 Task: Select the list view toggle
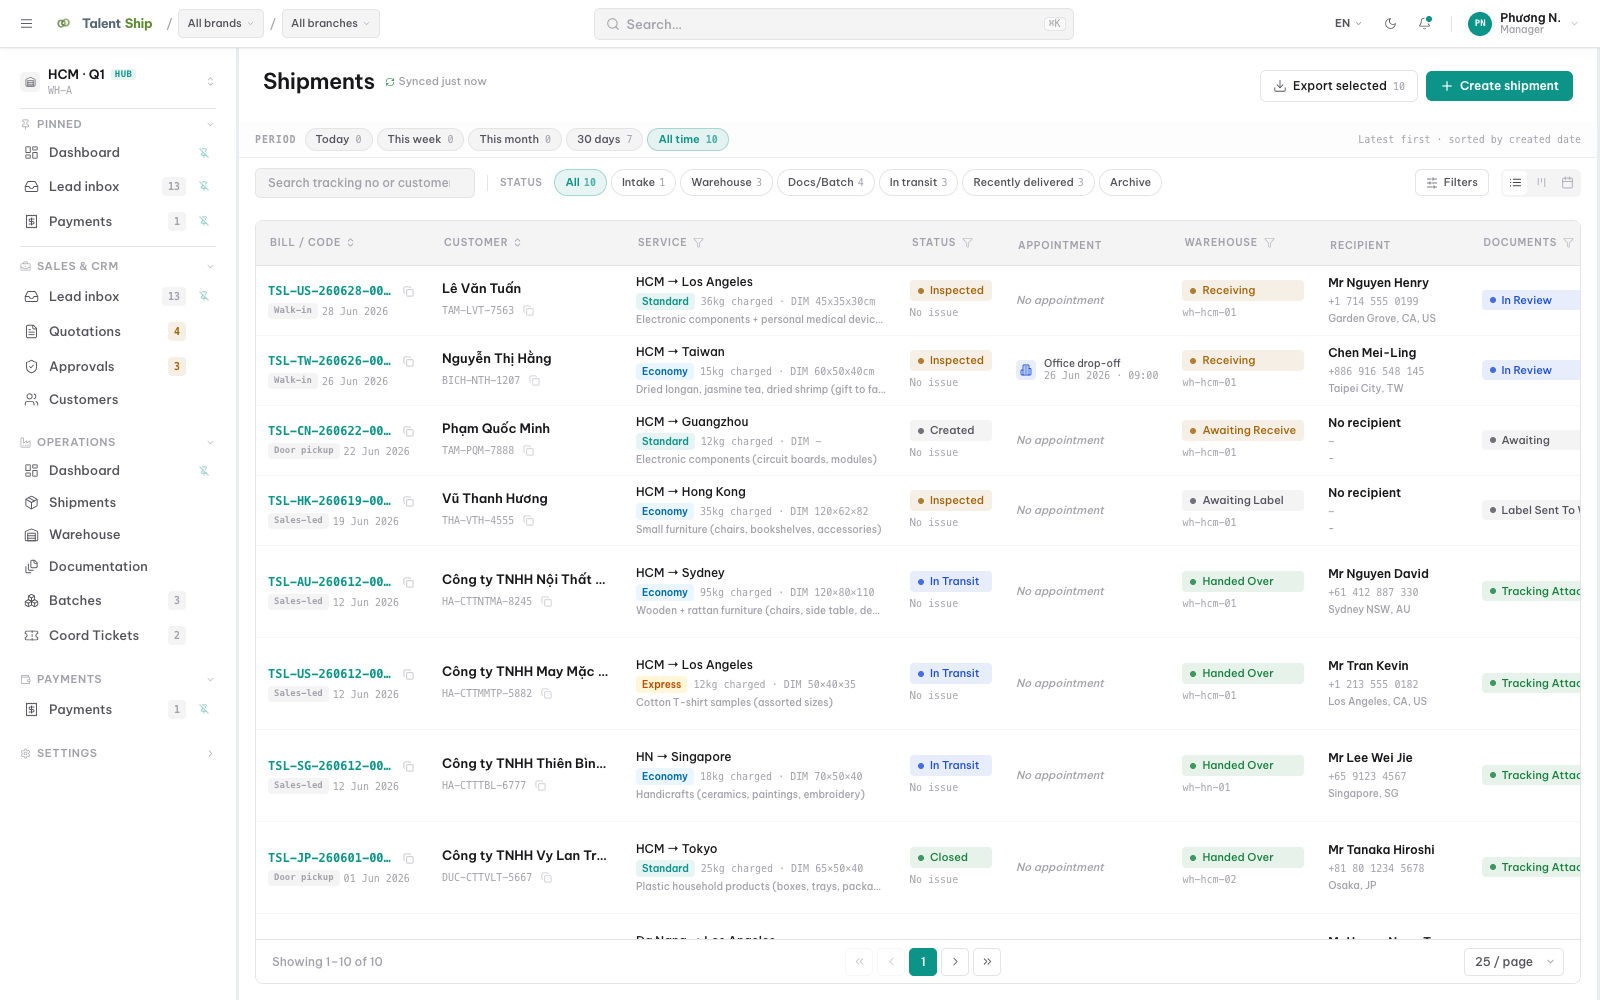coord(1515,182)
